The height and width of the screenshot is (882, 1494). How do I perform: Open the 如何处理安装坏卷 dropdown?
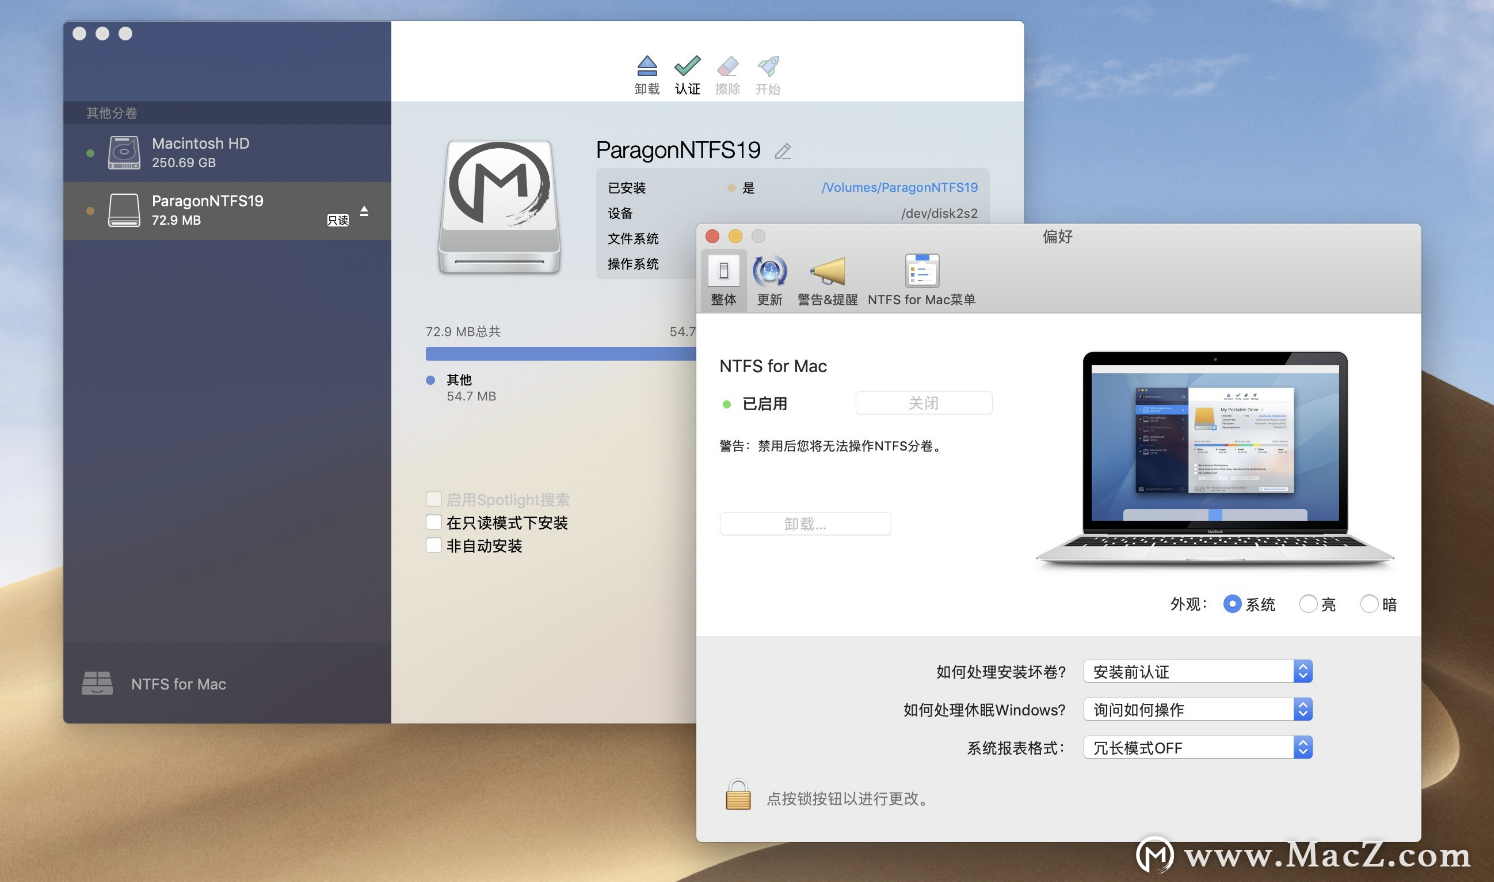(x=1198, y=672)
